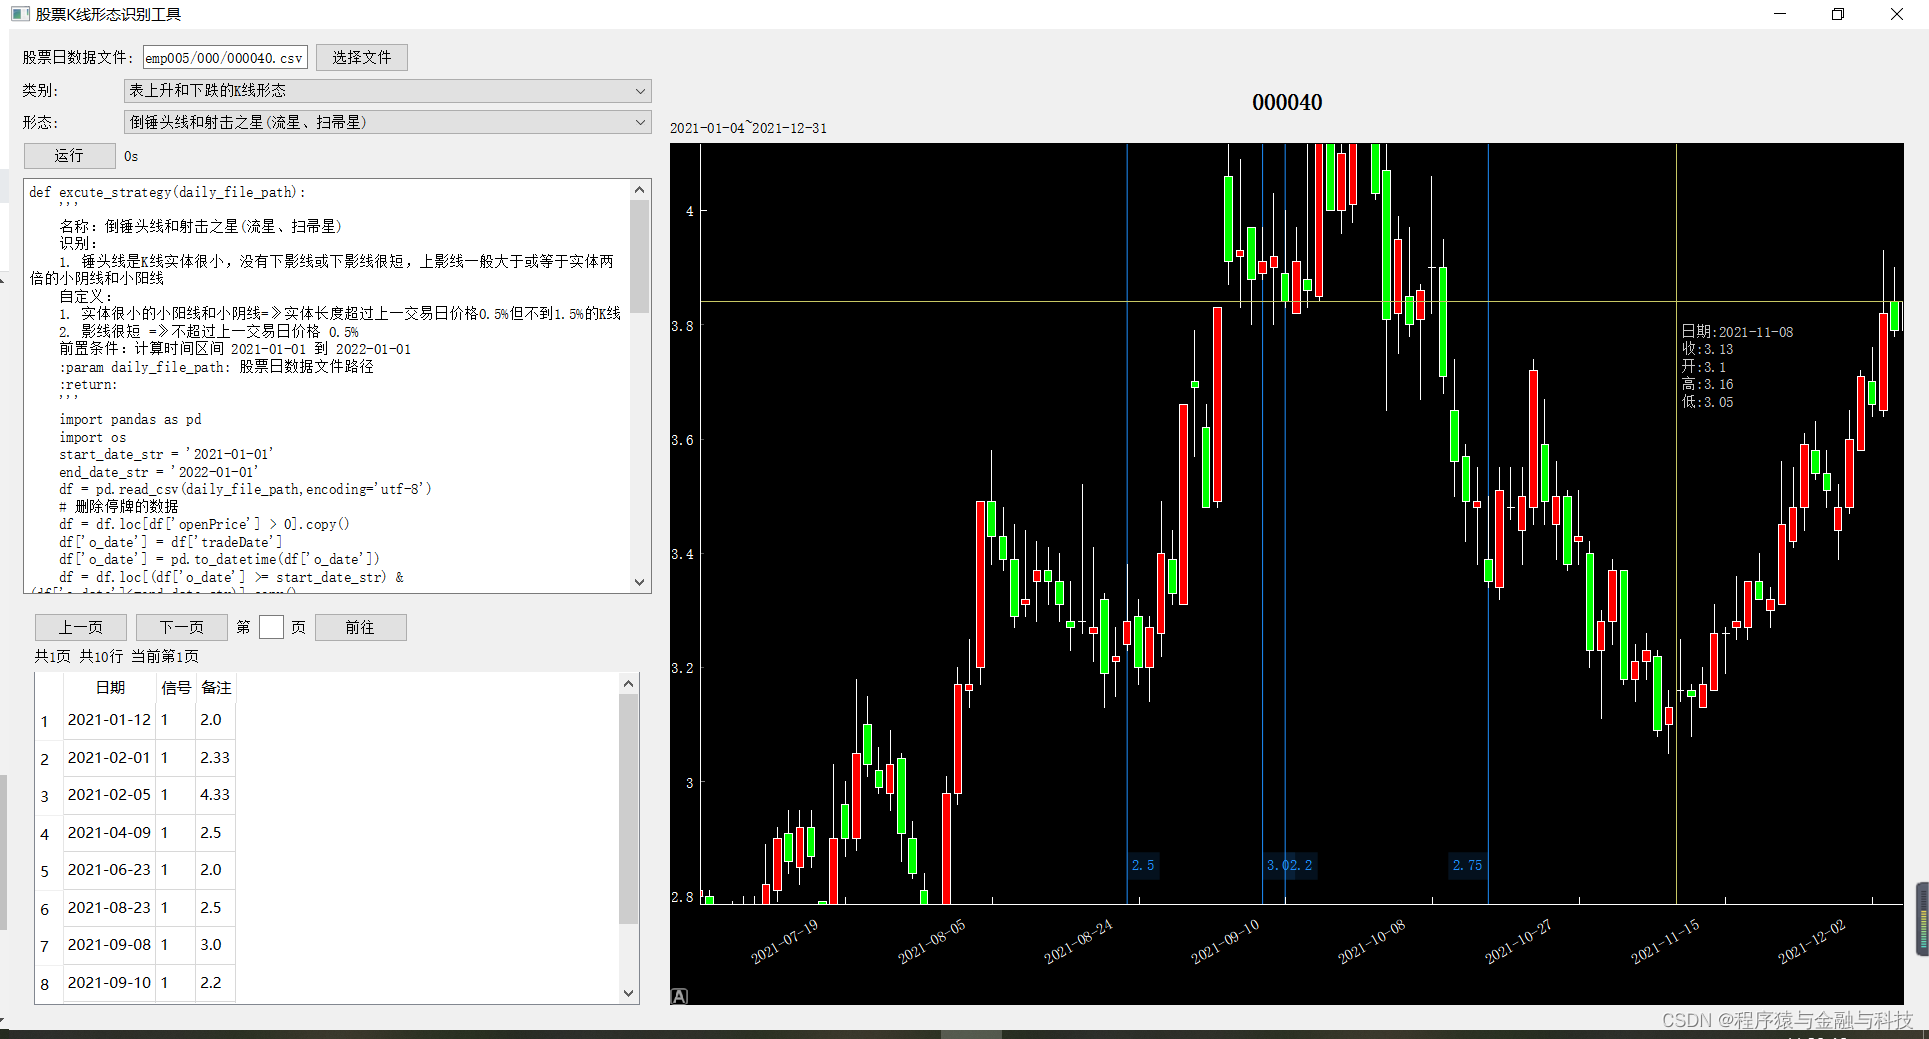The image size is (1929, 1039).
Task: Click the code editor scrollbar thumb
Action: click(640, 256)
